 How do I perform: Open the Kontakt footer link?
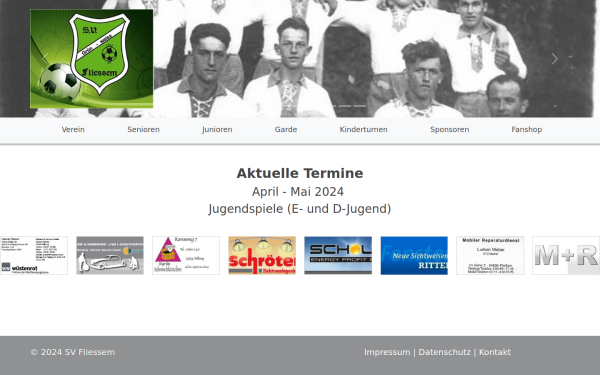click(x=495, y=352)
